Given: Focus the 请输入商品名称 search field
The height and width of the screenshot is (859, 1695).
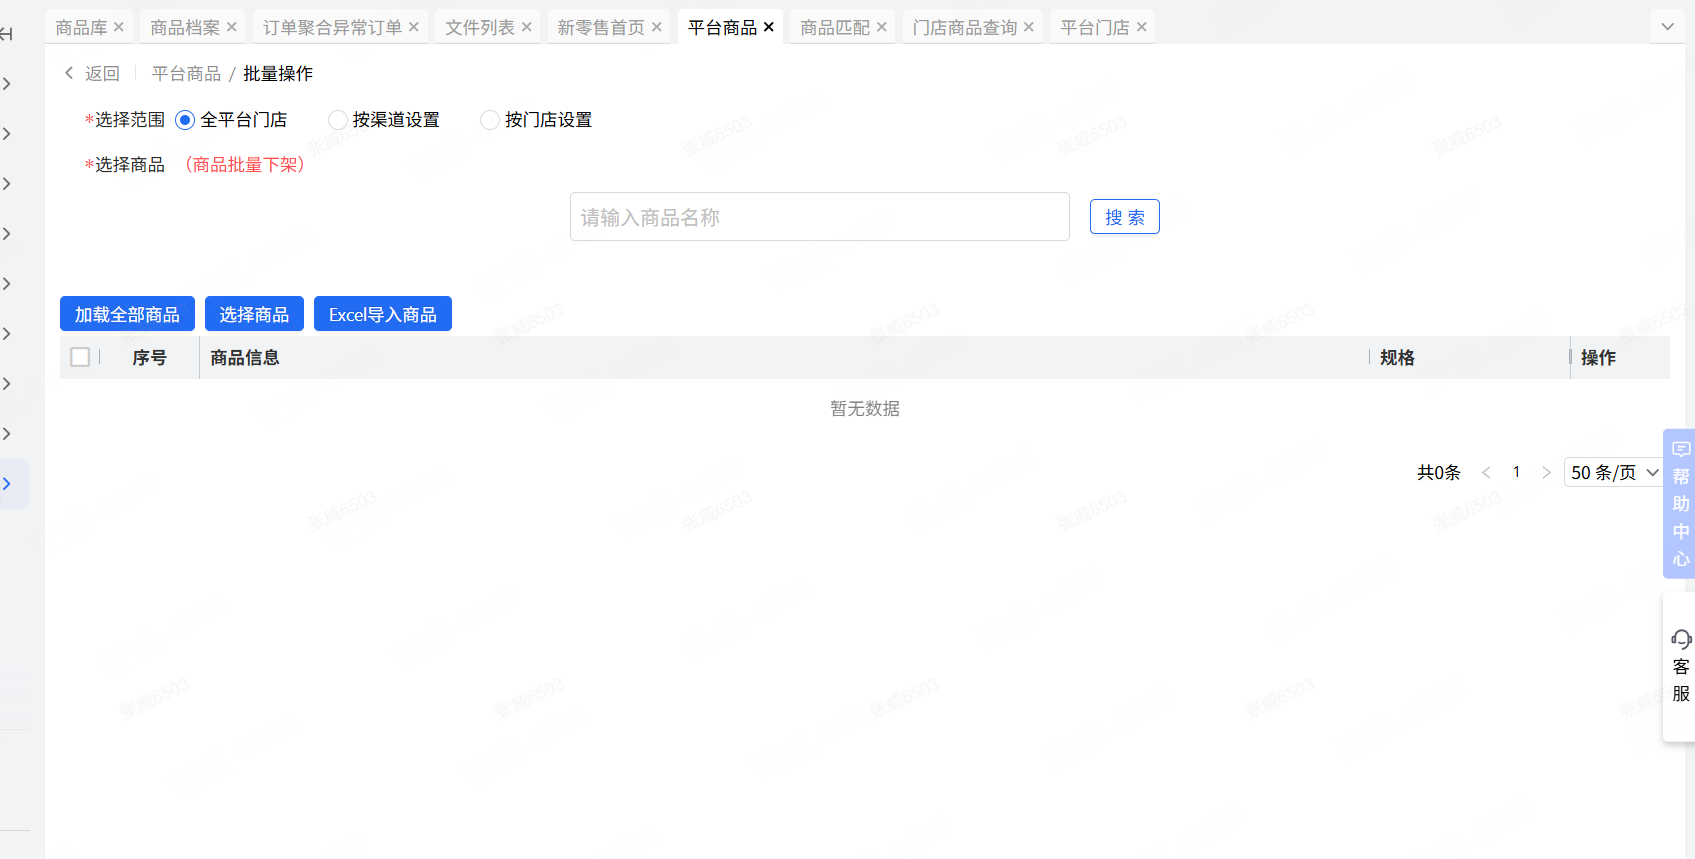Looking at the screenshot, I should pos(820,217).
